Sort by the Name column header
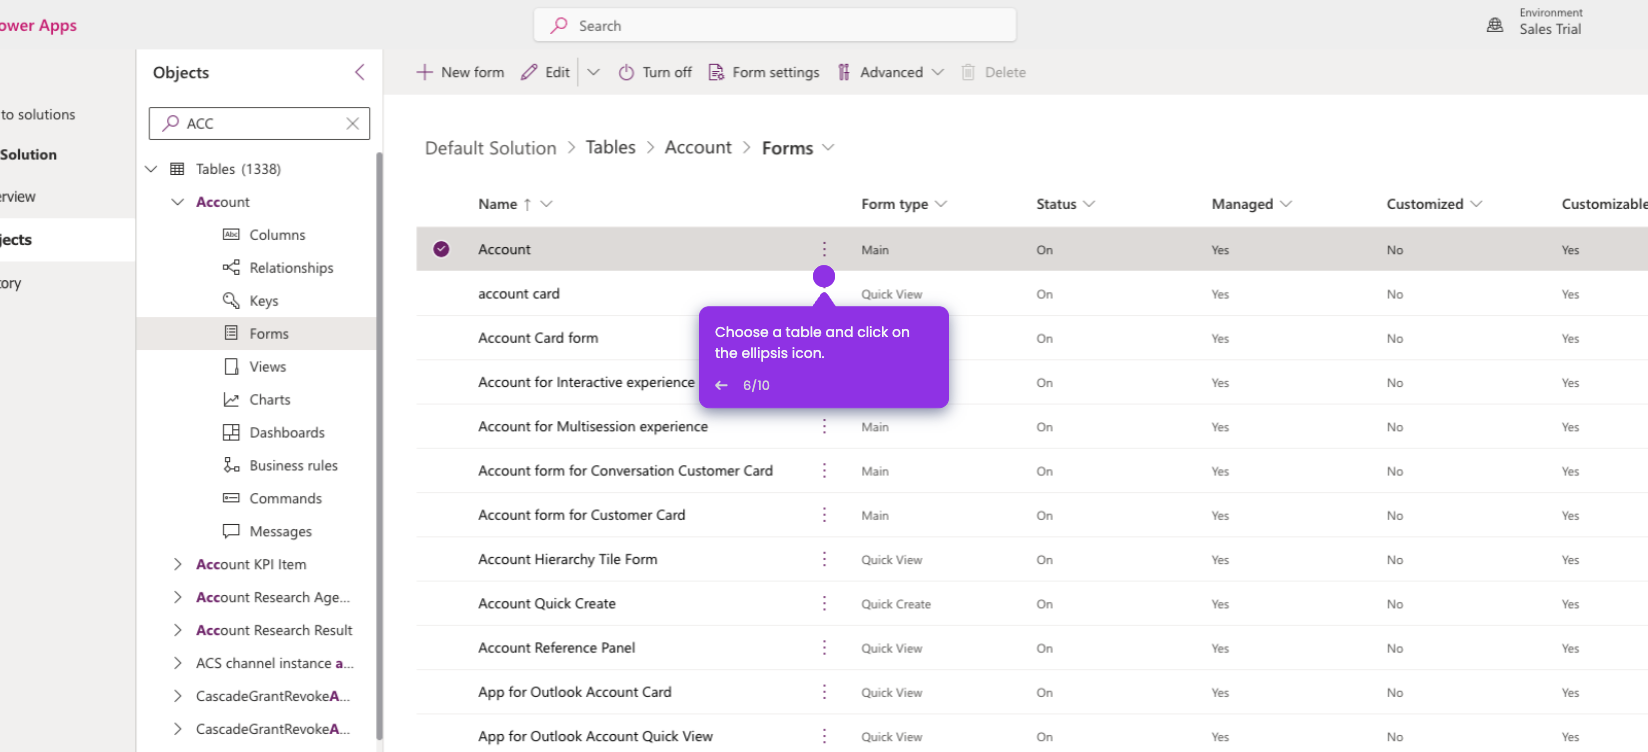This screenshot has height=752, width=1648. 498,204
